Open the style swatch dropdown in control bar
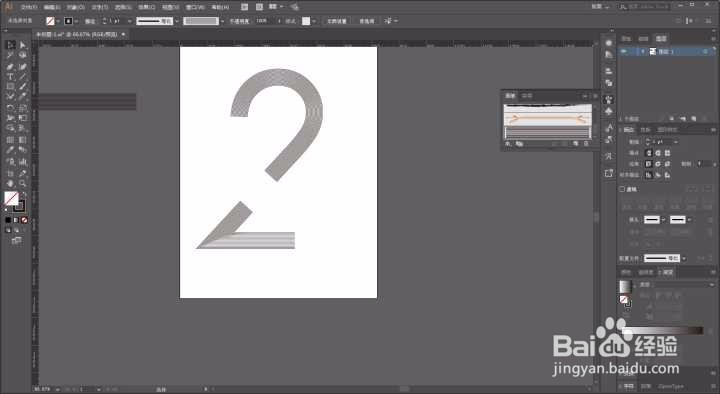The image size is (720, 394). [314, 21]
